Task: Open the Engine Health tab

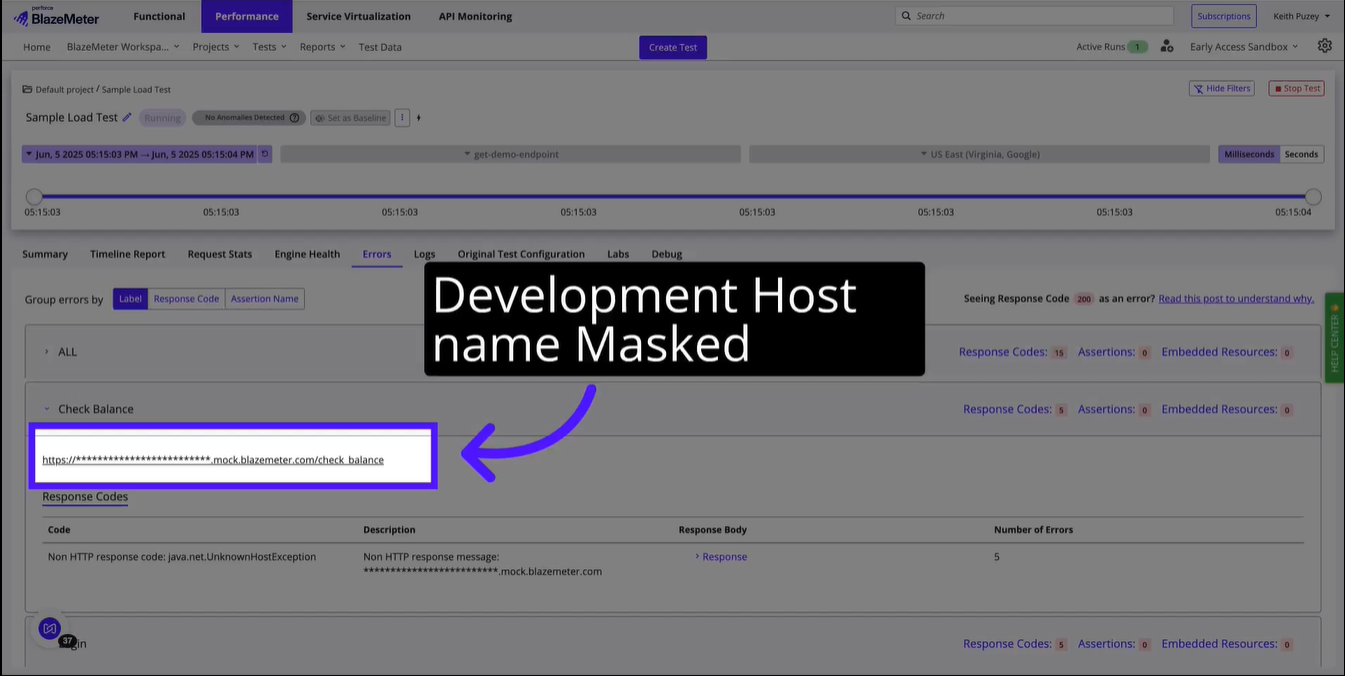Action: click(x=307, y=254)
